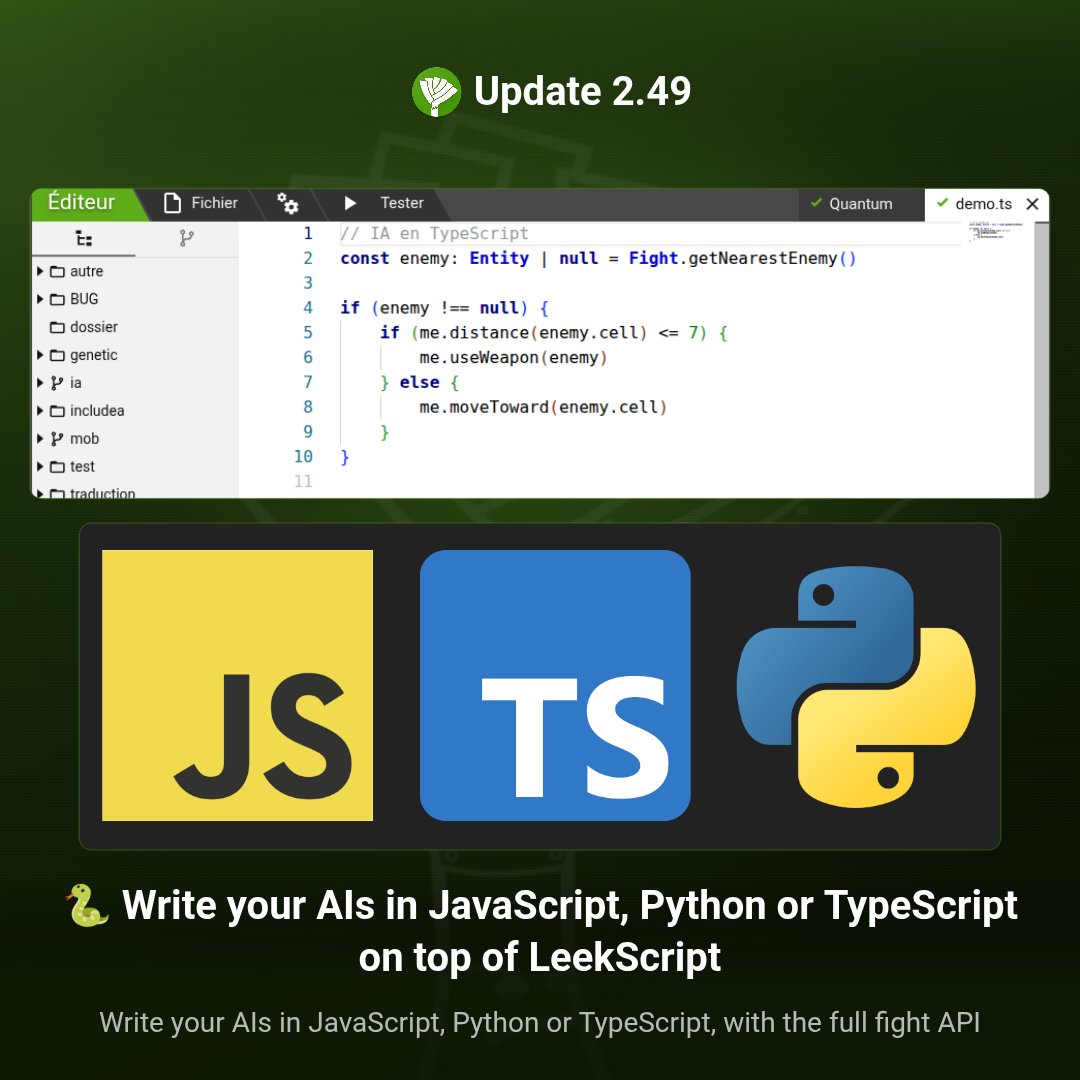Viewport: 1080px width, 1080px height.
Task: Show the folder tree view icon
Action: click(84, 238)
